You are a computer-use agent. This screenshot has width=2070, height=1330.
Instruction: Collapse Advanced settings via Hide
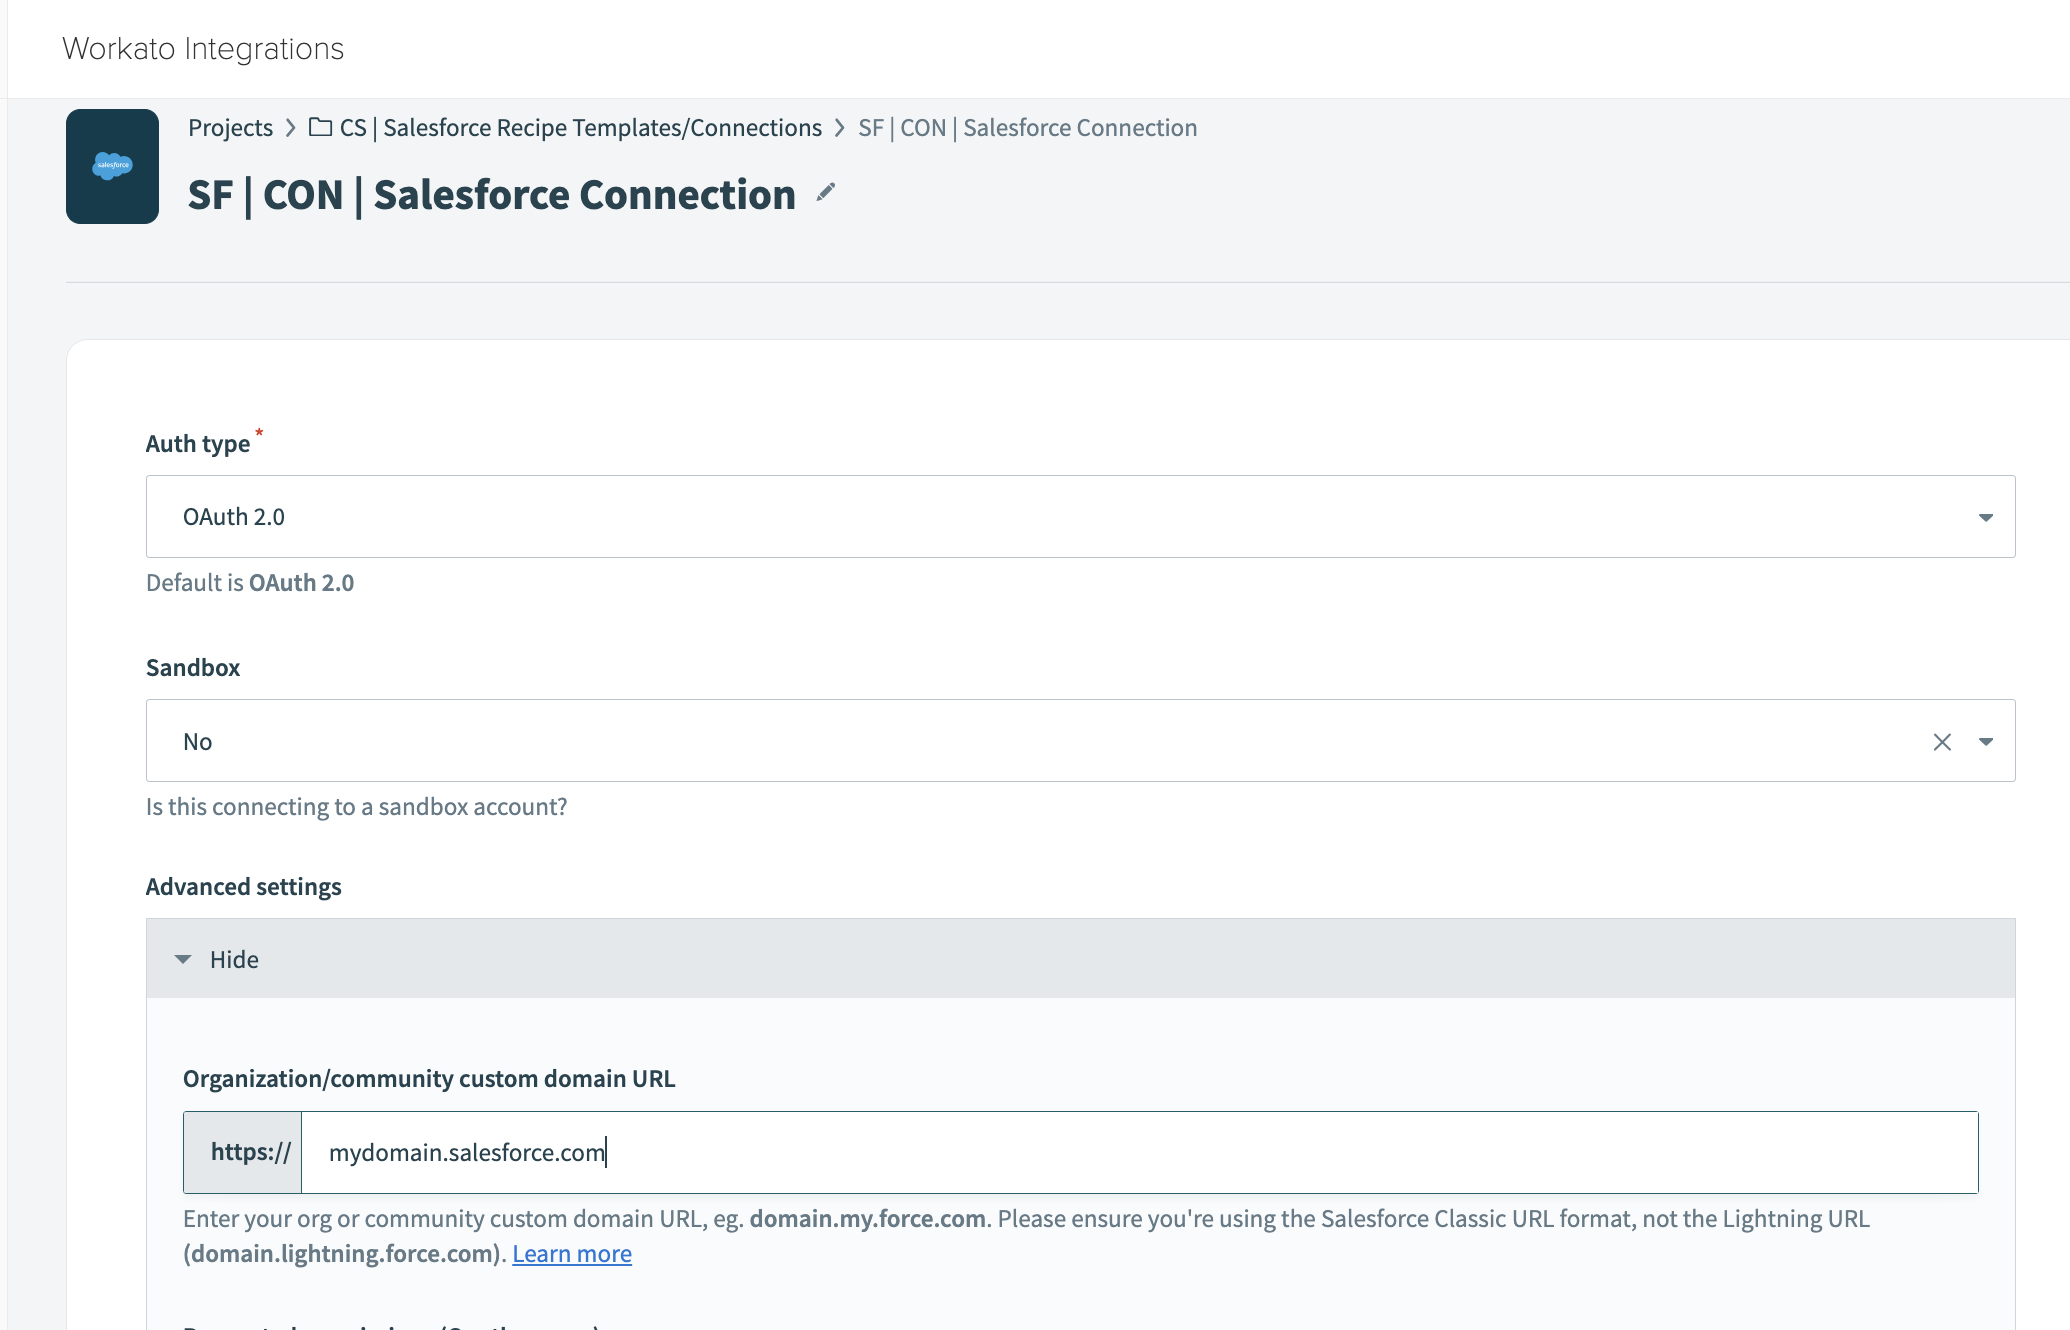[x=1080, y=959]
